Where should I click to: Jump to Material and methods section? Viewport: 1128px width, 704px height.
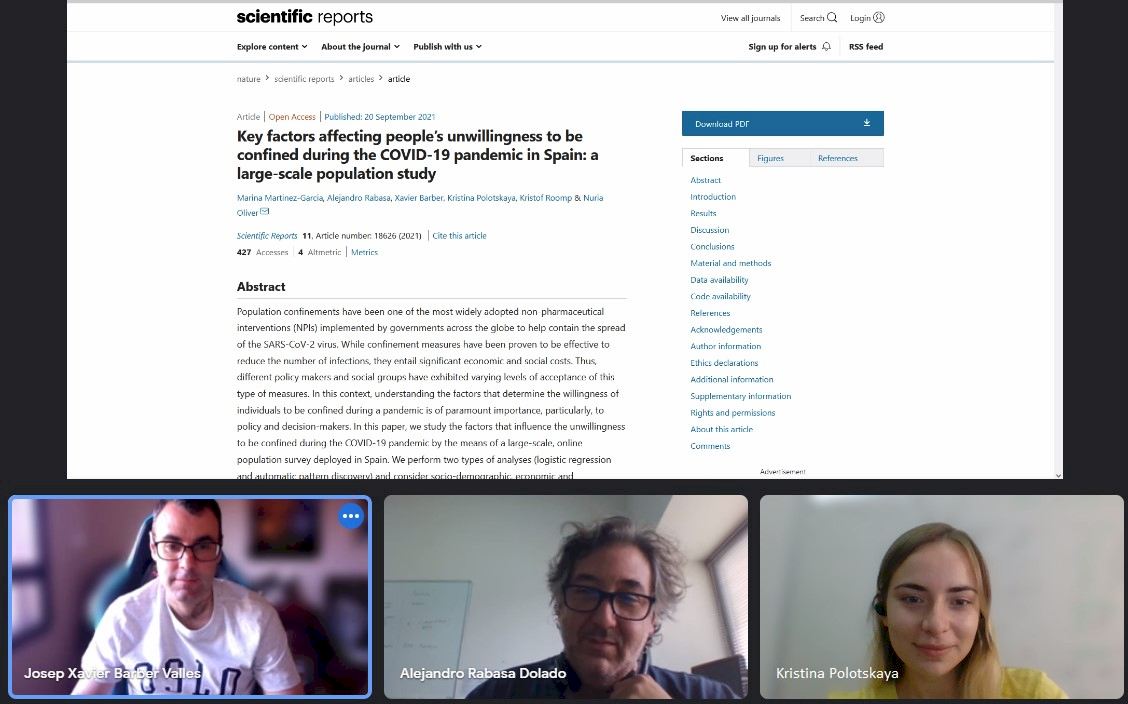730,263
